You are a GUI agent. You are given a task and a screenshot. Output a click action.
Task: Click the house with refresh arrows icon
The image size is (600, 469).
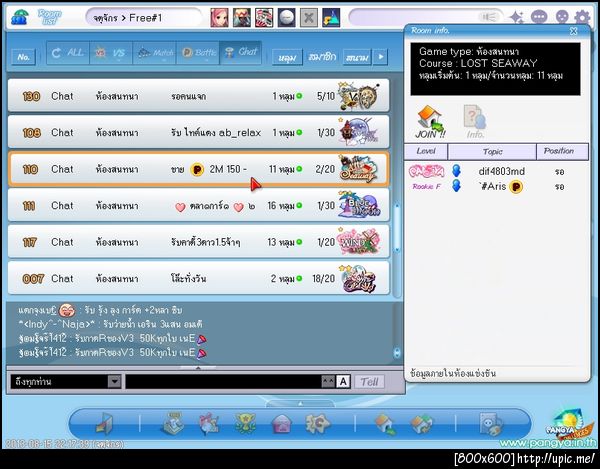click(421, 424)
